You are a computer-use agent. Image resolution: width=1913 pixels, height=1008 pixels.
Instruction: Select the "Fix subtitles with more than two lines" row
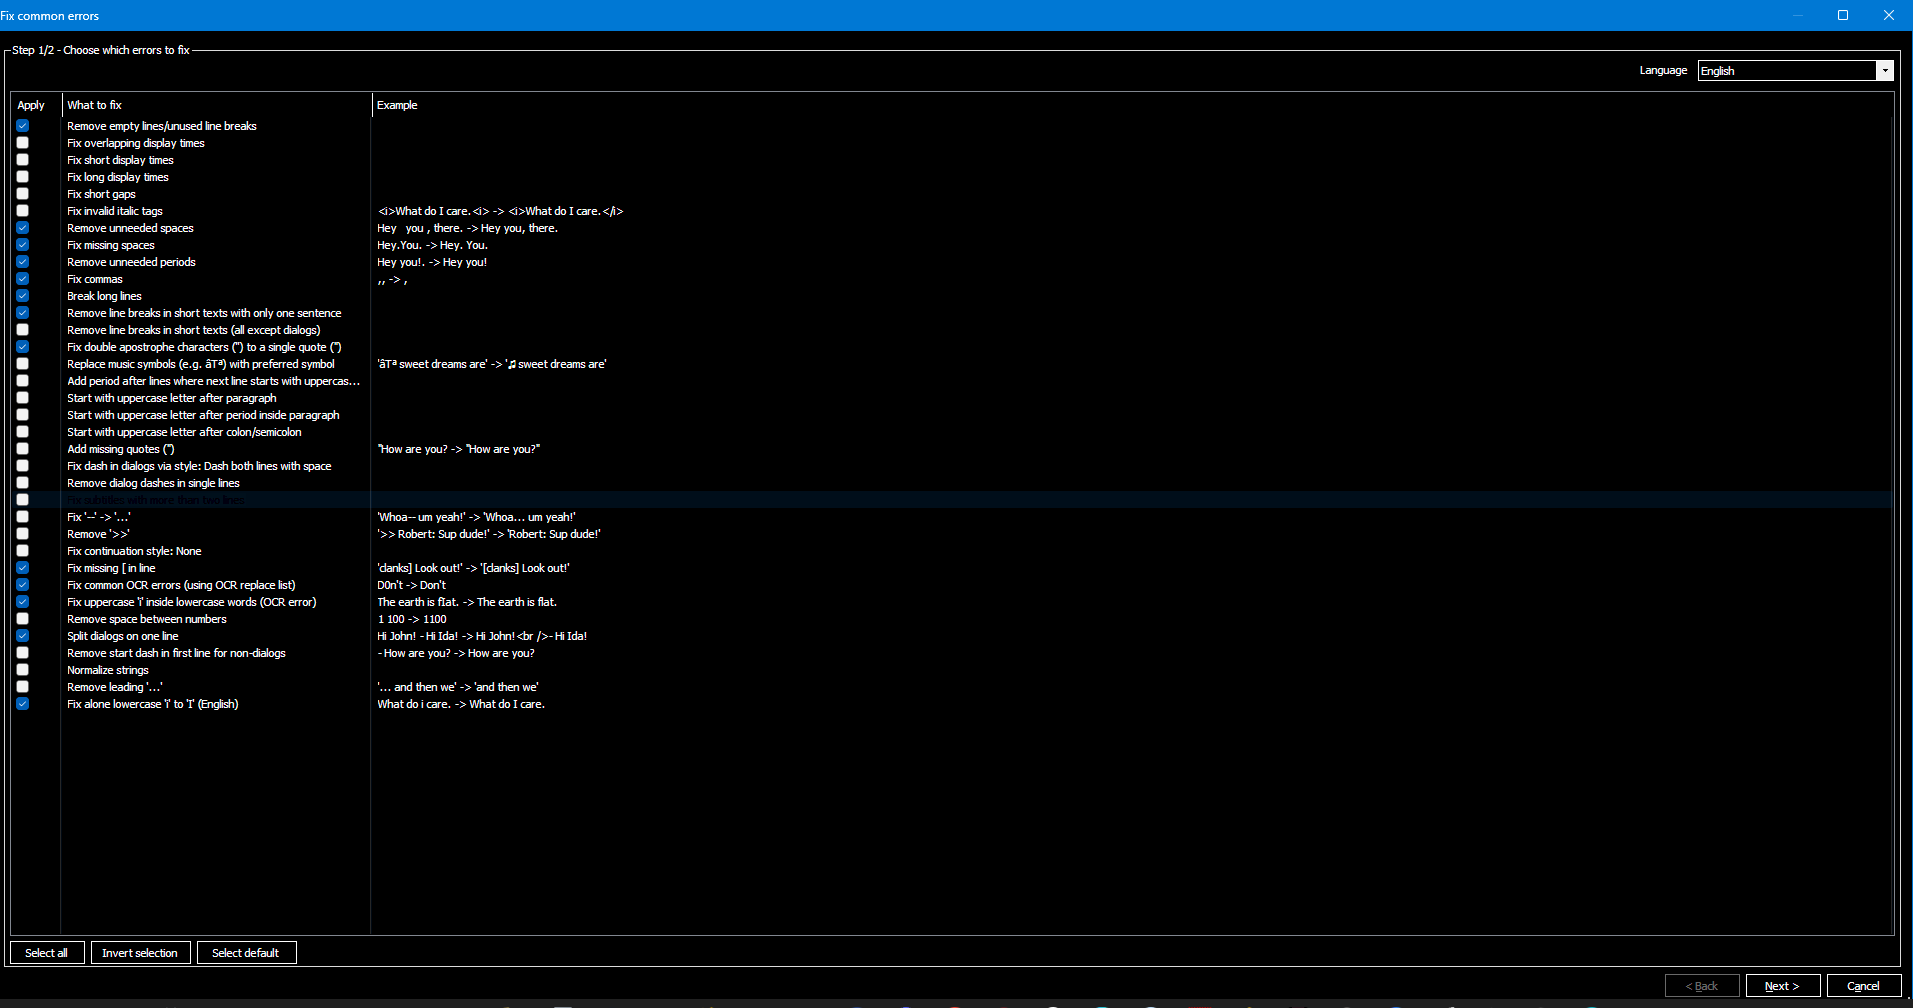point(155,499)
